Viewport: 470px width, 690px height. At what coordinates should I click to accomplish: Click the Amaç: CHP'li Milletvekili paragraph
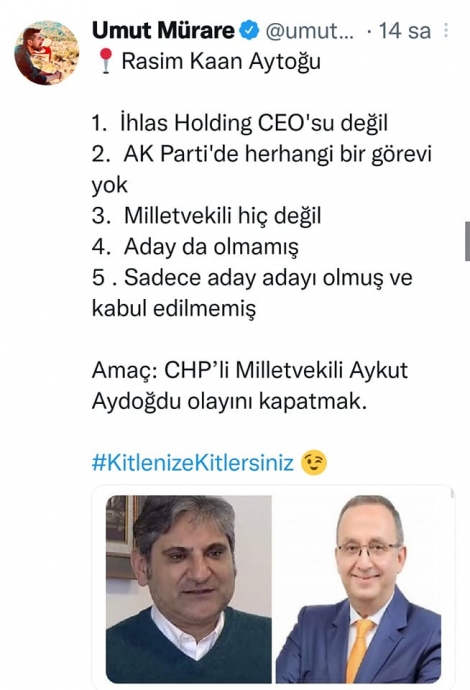tap(250, 385)
